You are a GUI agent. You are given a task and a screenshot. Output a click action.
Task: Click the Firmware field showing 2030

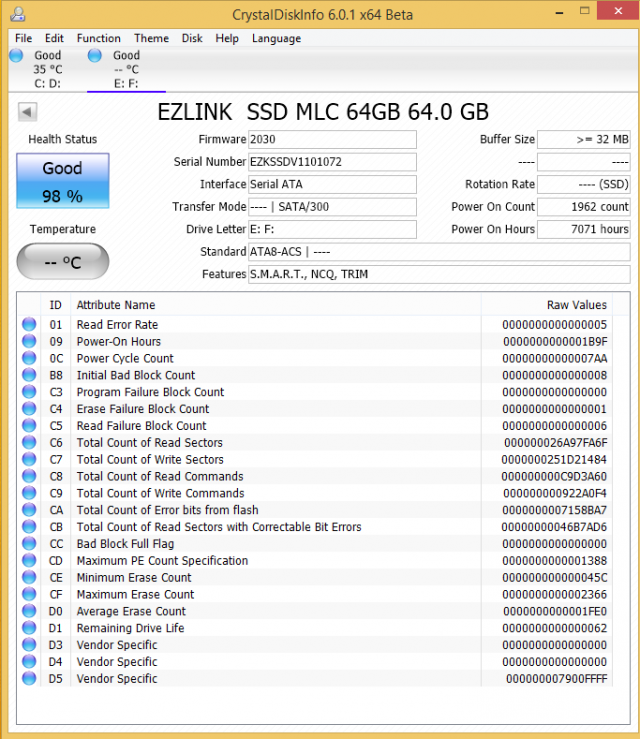pos(332,140)
